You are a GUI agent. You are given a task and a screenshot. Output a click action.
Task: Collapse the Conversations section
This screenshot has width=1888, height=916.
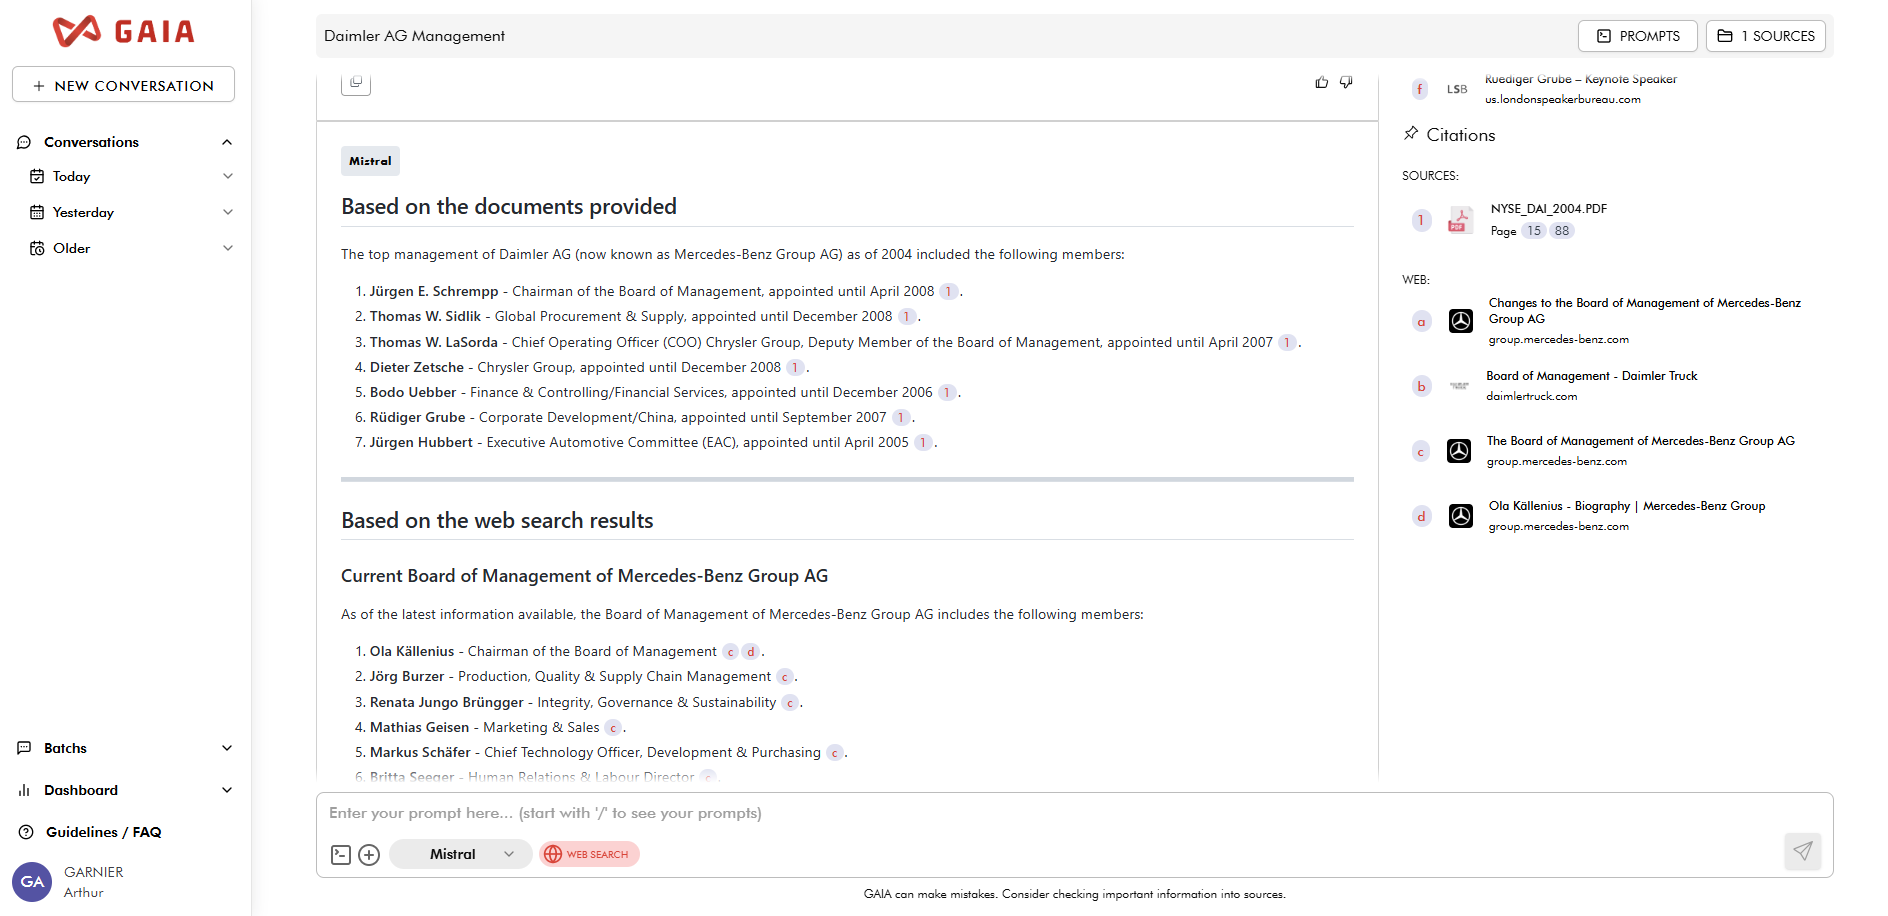227,142
